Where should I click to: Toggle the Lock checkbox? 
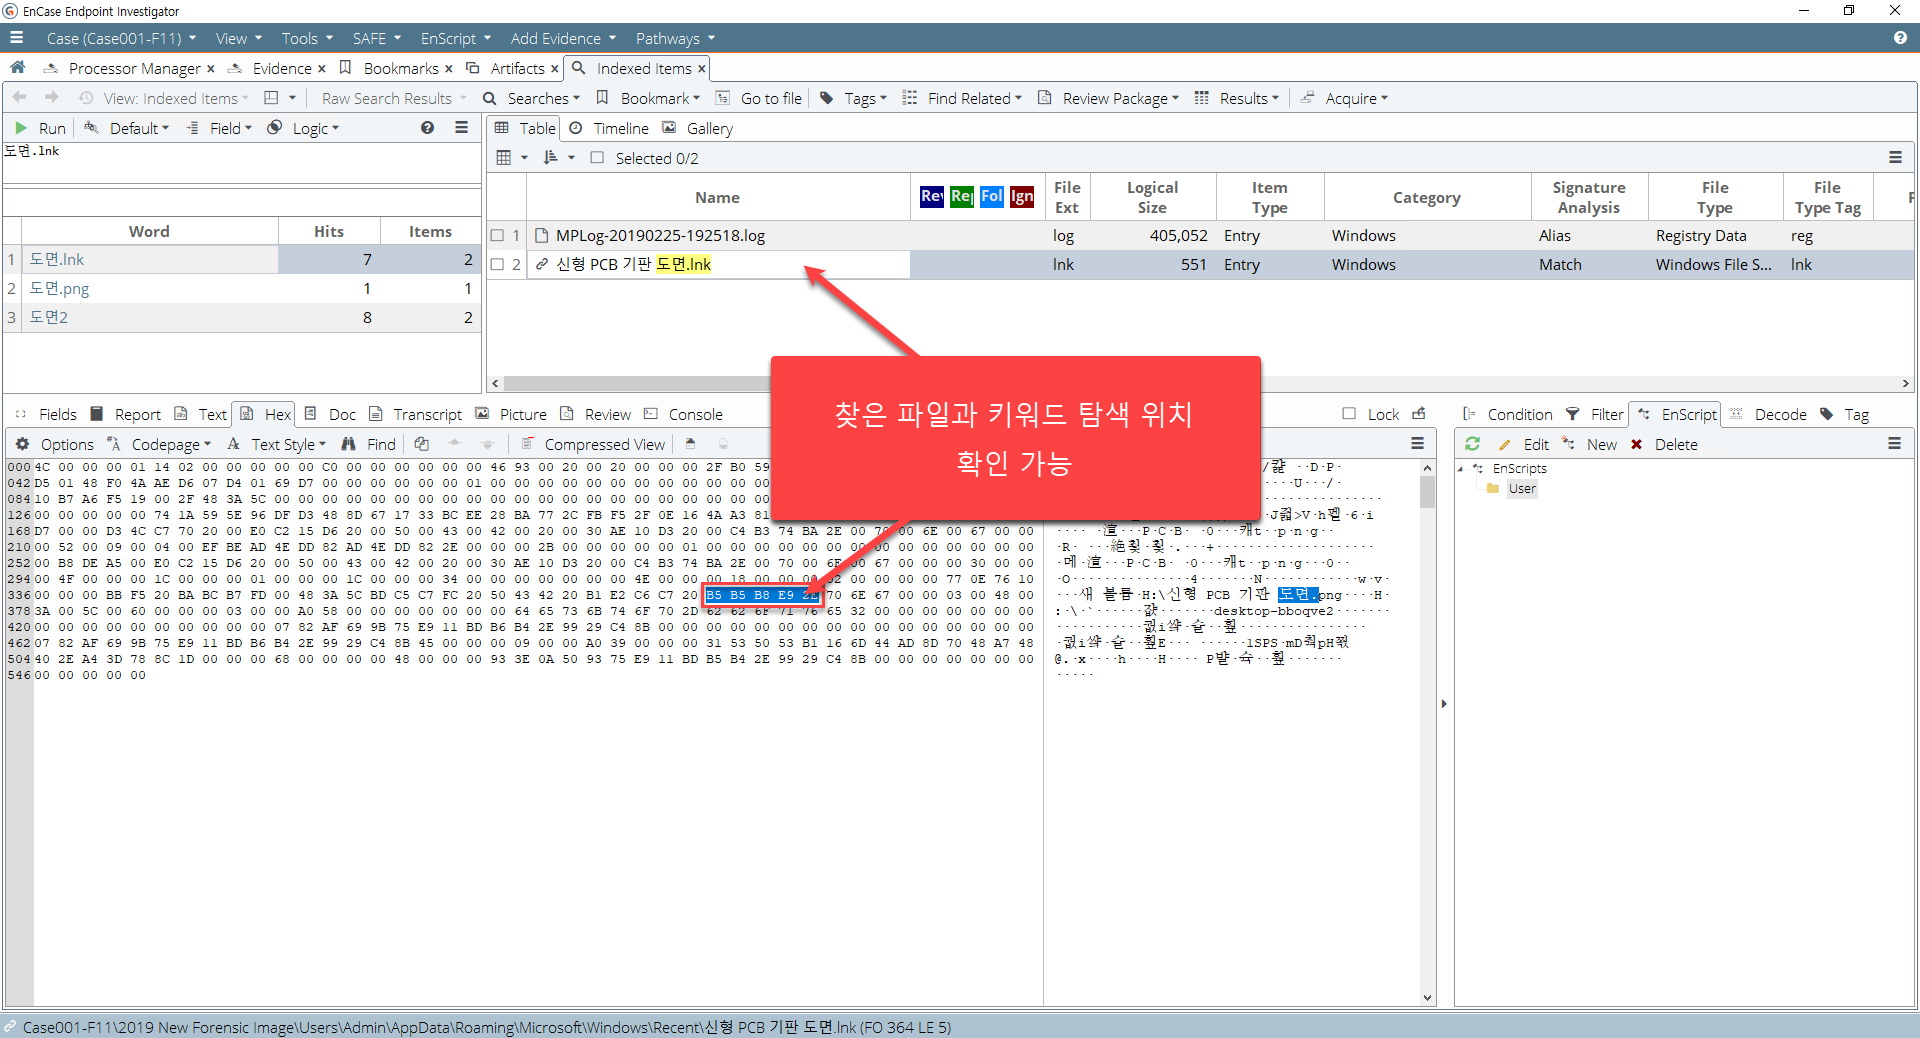click(x=1349, y=414)
